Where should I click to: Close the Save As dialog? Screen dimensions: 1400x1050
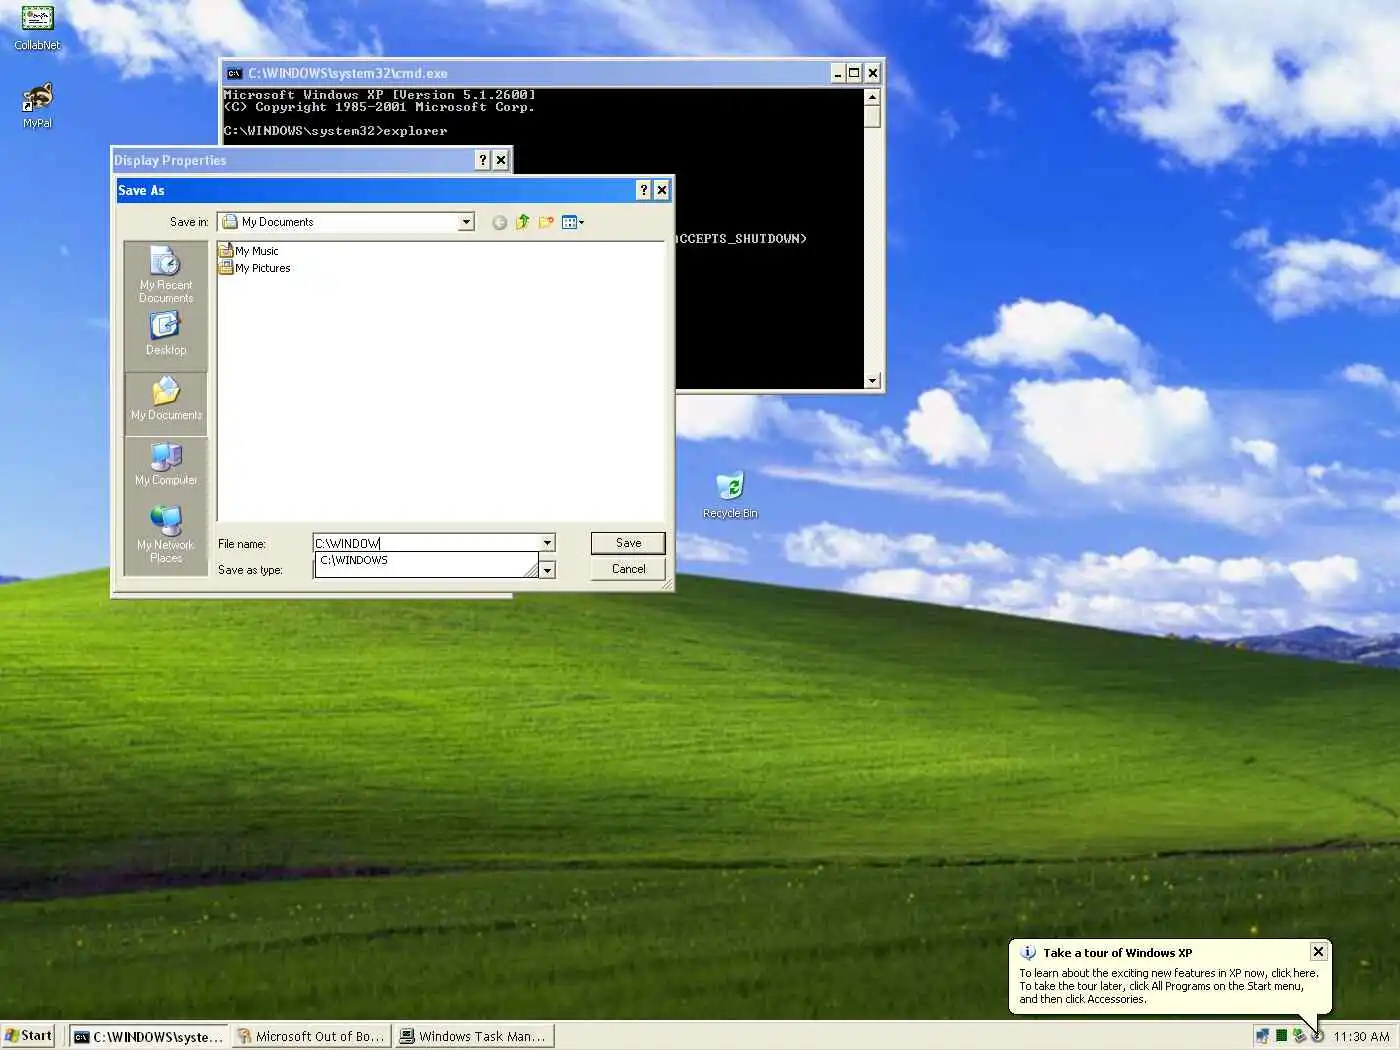click(x=661, y=190)
